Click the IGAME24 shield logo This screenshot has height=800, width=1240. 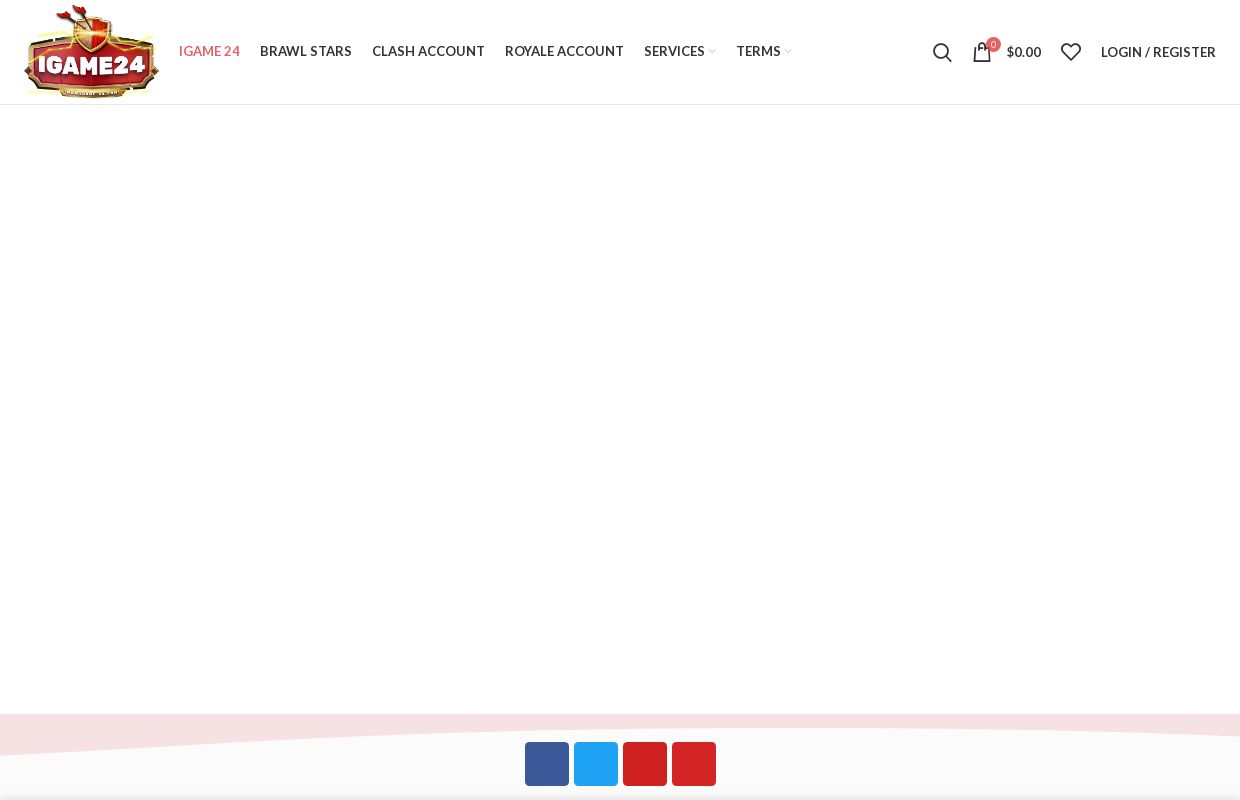pyautogui.click(x=91, y=52)
